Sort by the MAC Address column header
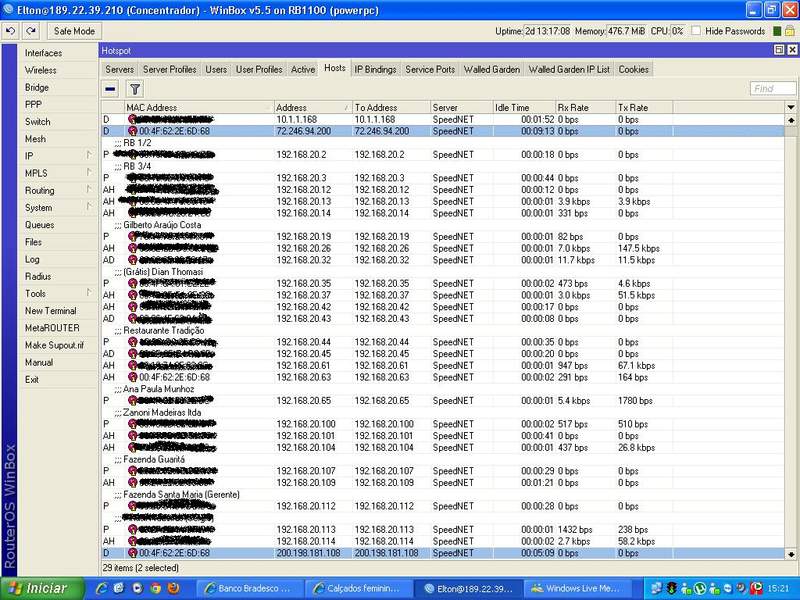 [x=199, y=108]
